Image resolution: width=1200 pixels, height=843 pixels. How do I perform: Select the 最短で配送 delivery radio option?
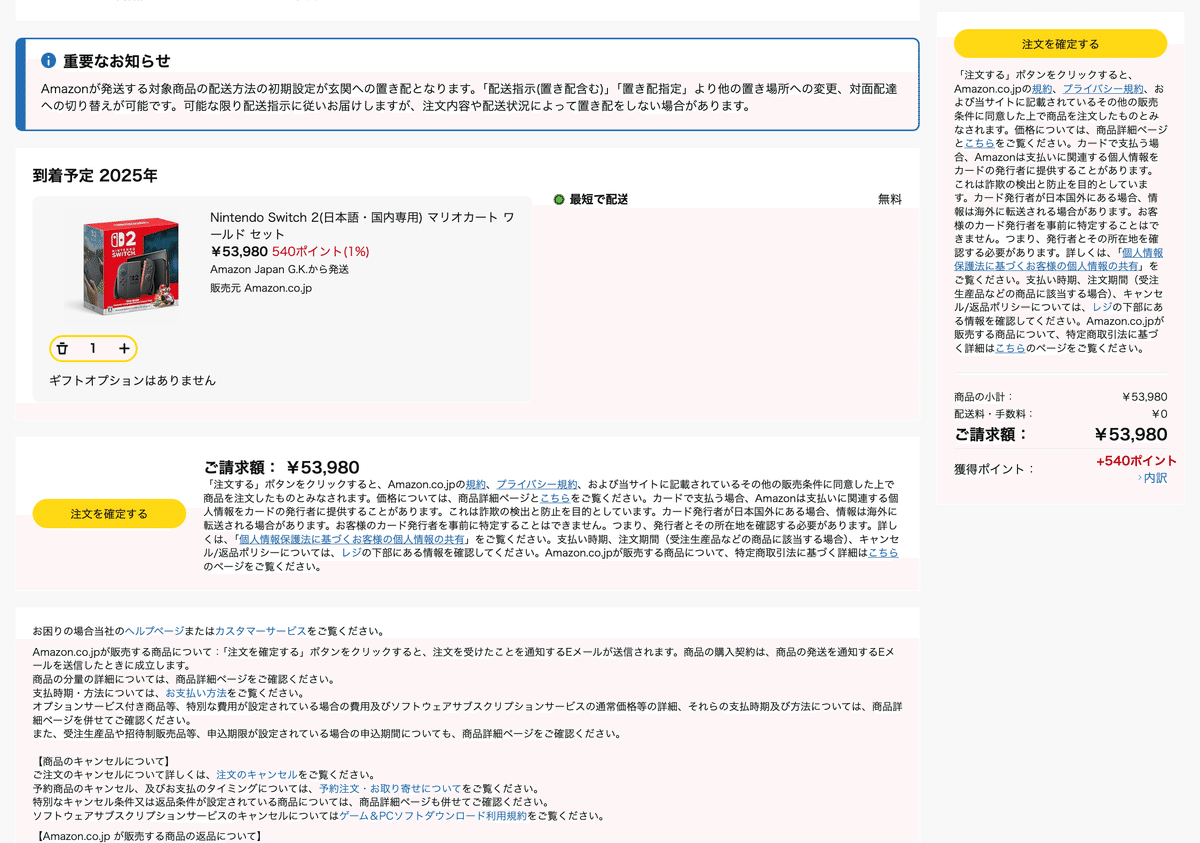[x=559, y=199]
